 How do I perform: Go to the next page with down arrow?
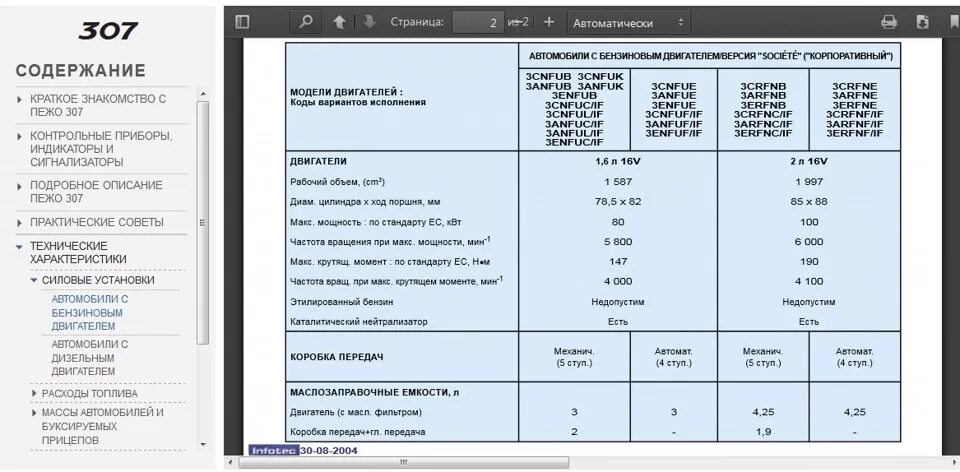(369, 22)
